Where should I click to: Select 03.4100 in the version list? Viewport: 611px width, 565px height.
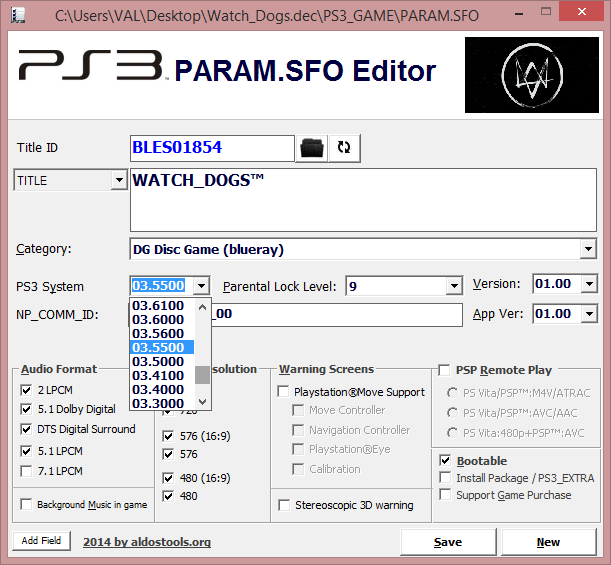tap(162, 376)
